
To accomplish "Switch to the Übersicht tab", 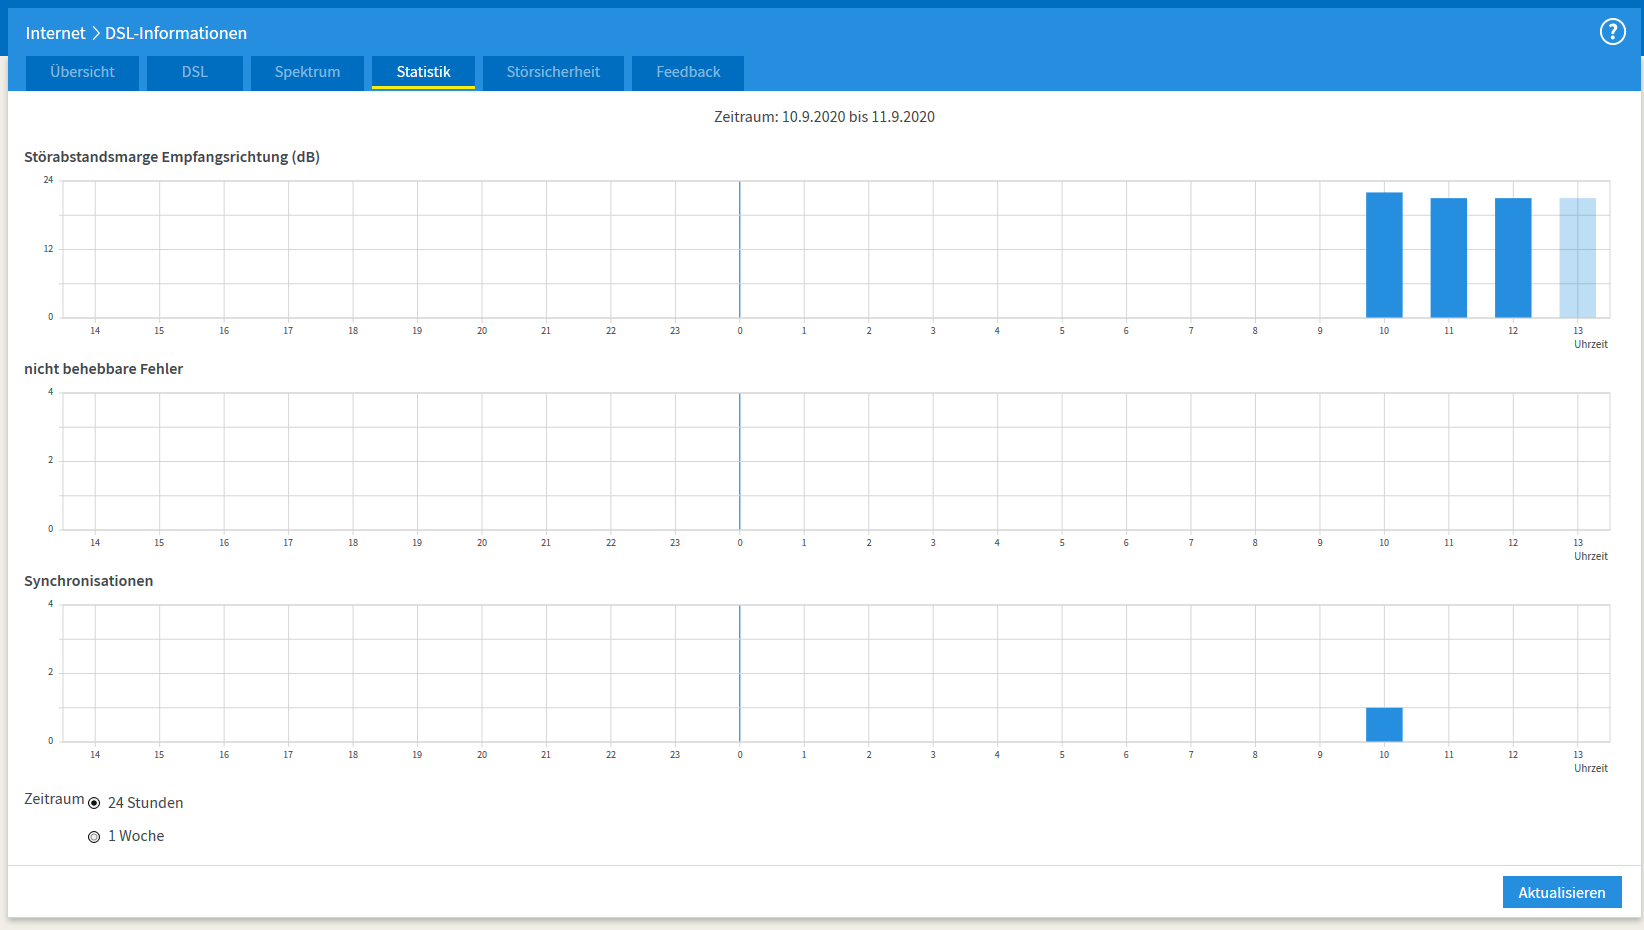I will tap(82, 72).
